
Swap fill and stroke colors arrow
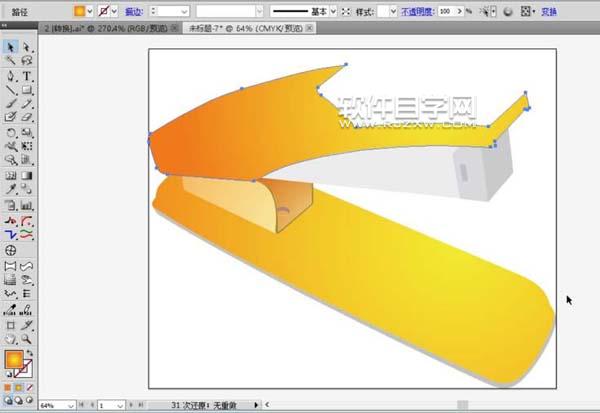click(x=29, y=353)
